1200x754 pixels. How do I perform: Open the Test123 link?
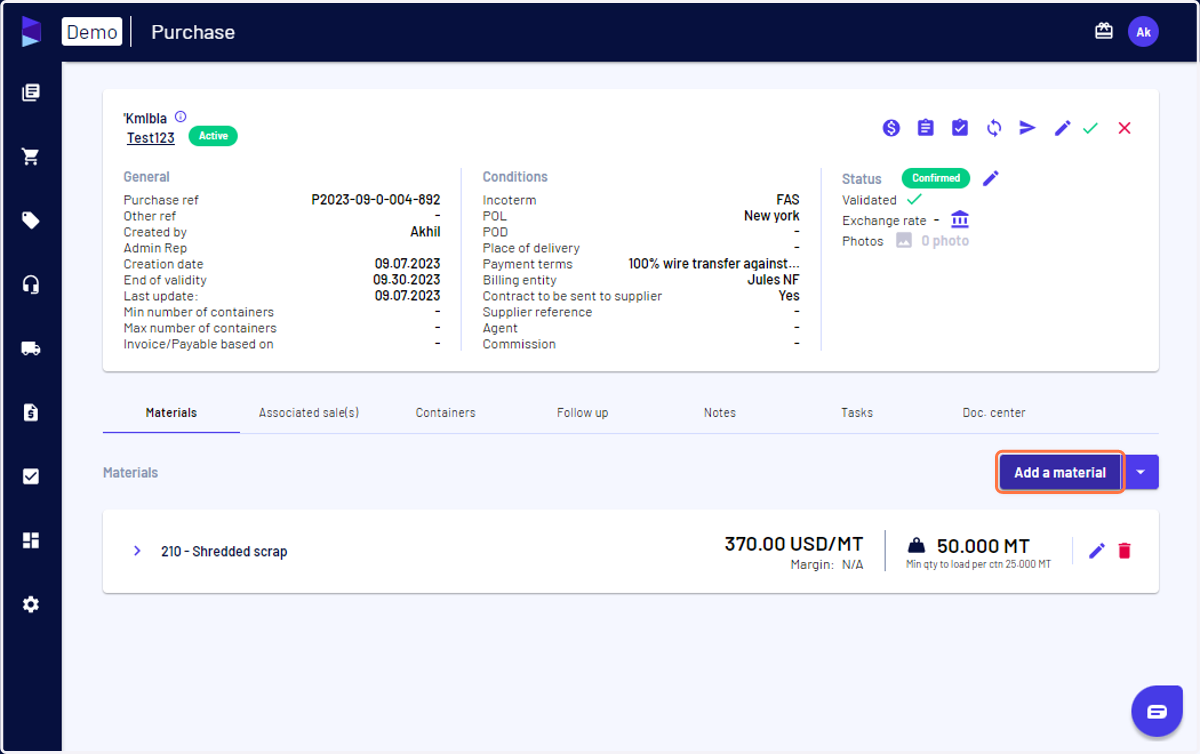coord(151,138)
